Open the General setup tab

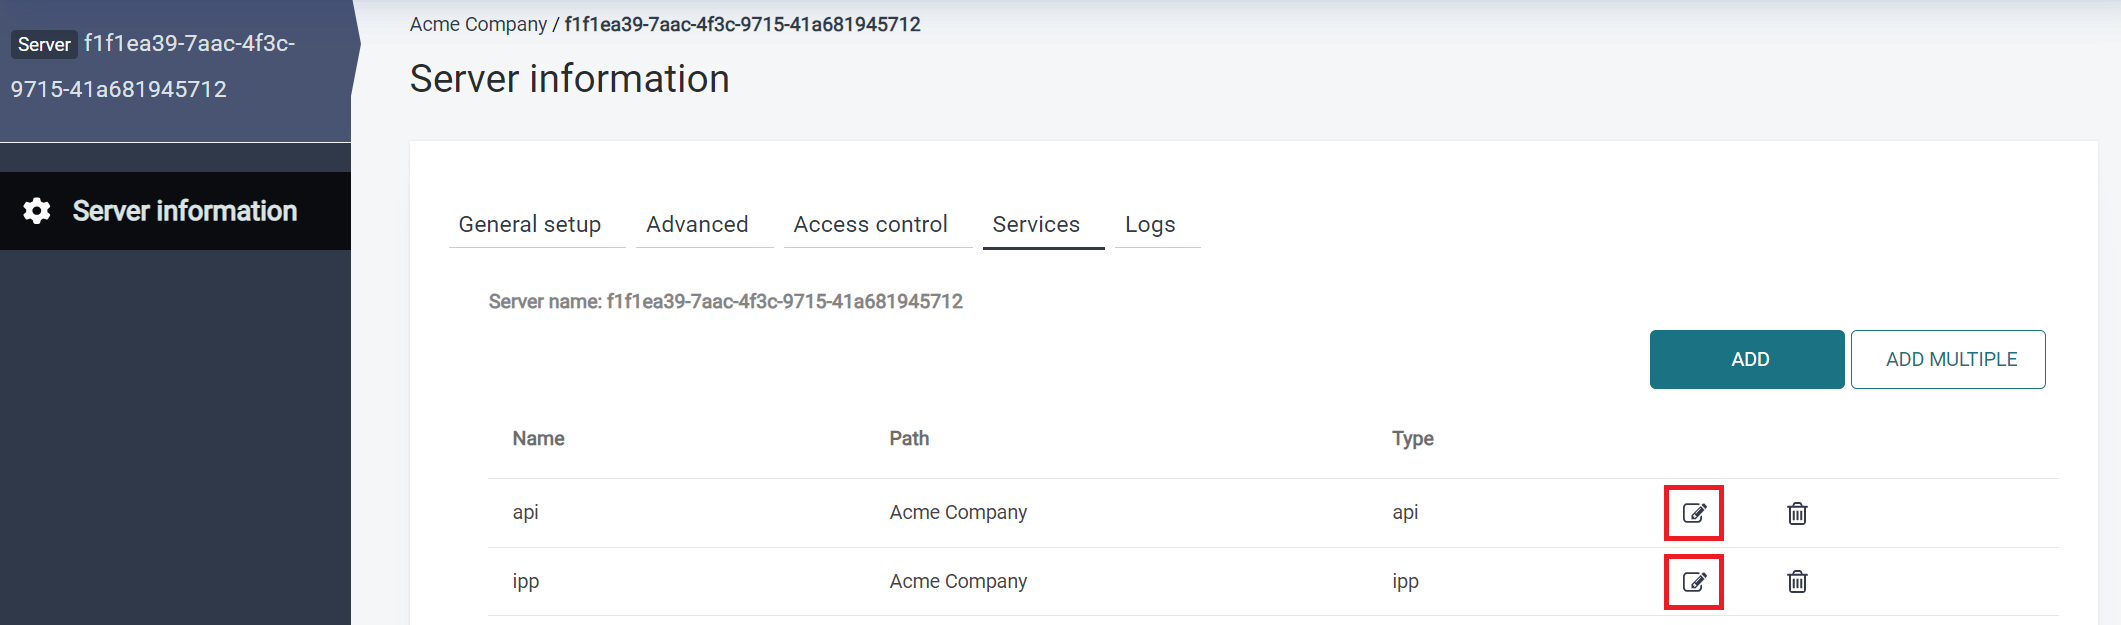[x=530, y=225]
